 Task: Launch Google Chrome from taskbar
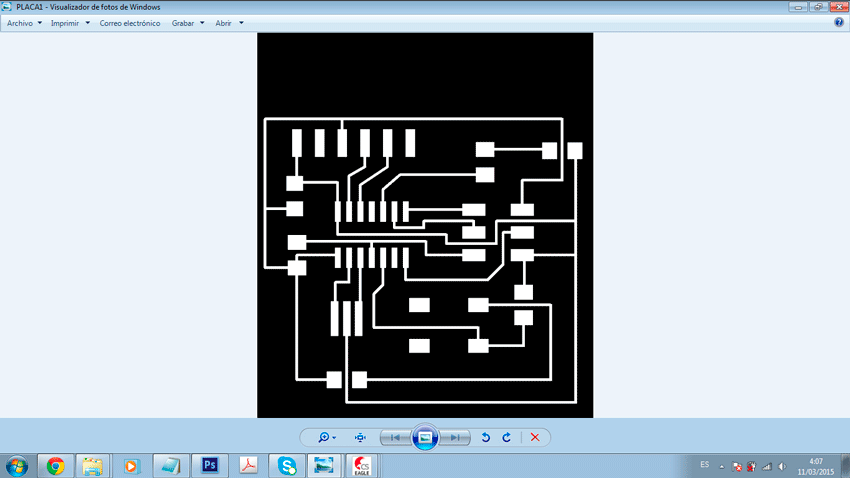pyautogui.click(x=55, y=466)
